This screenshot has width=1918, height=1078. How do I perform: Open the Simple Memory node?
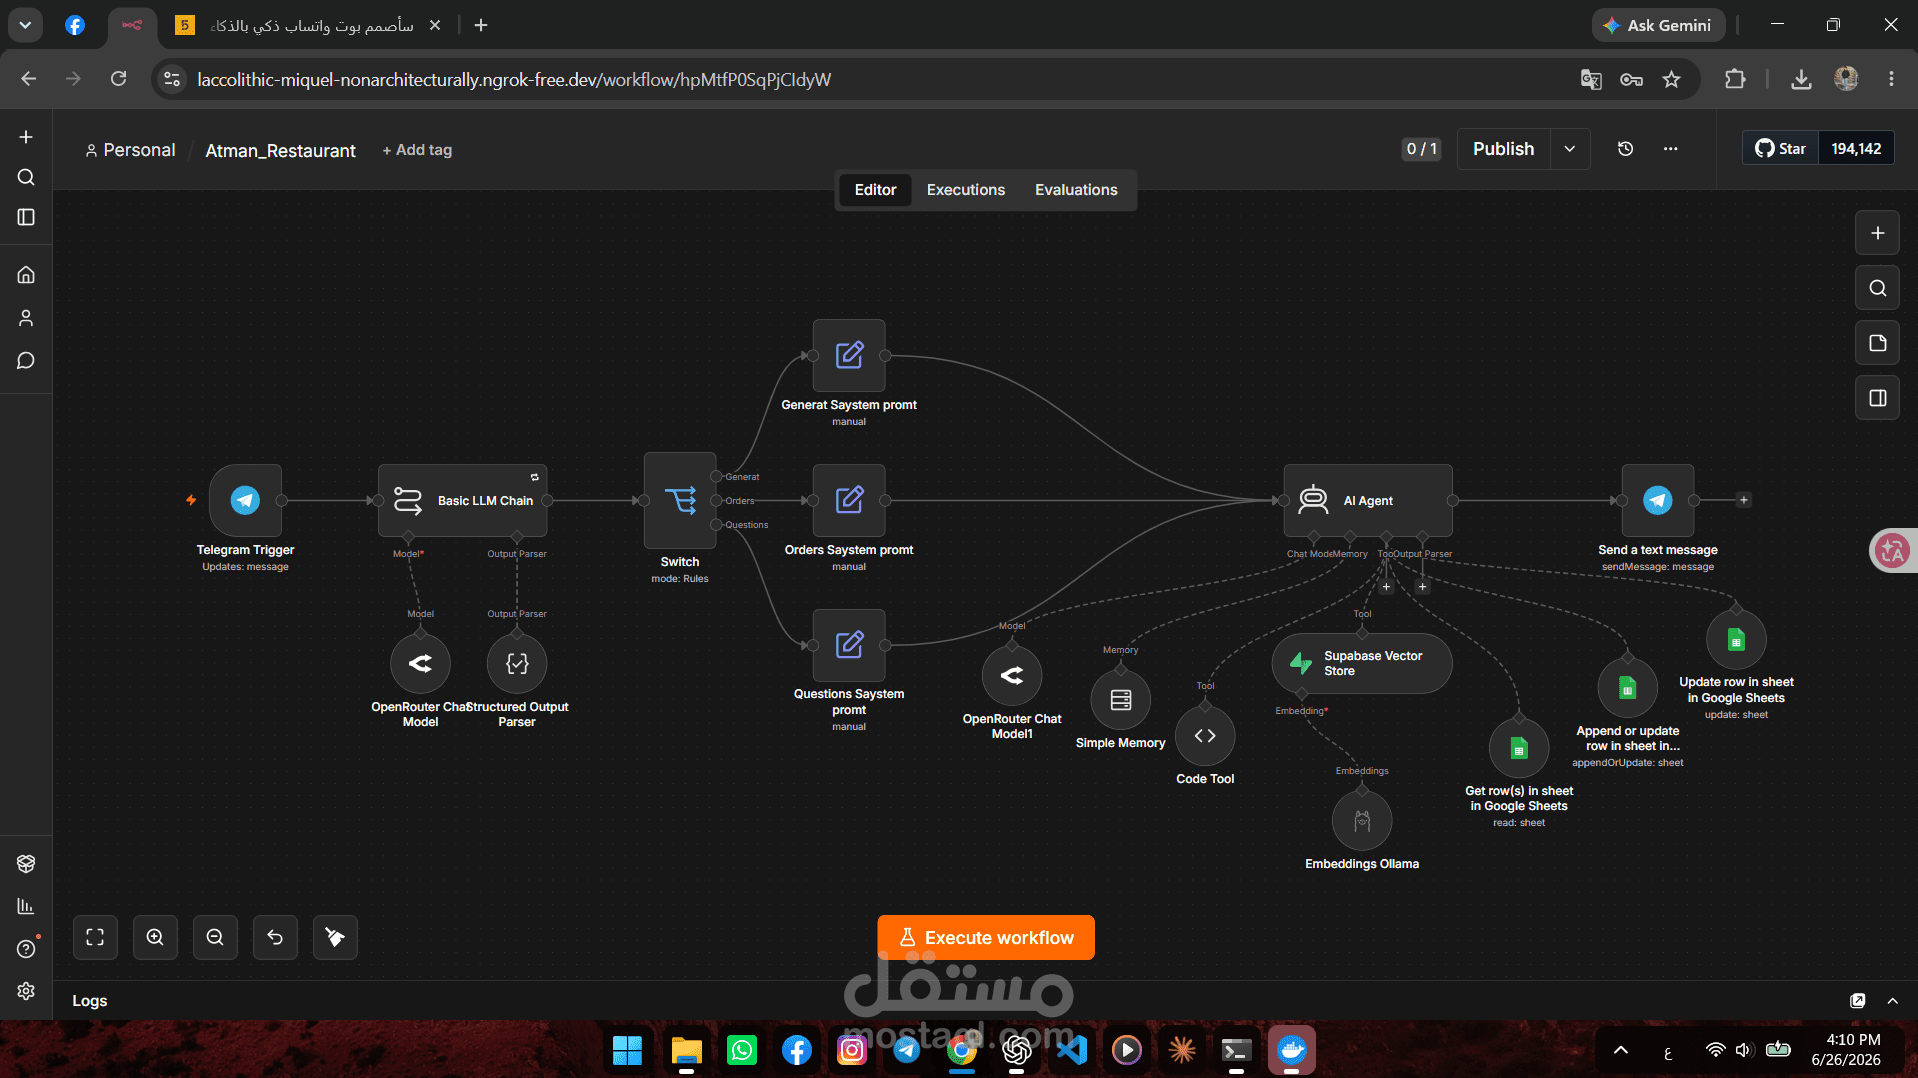pyautogui.click(x=1121, y=699)
